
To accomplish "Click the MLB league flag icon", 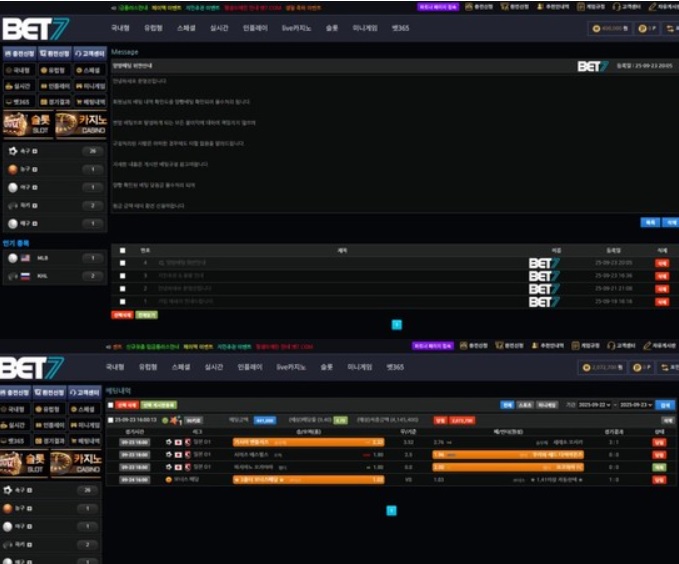I will pos(27,258).
